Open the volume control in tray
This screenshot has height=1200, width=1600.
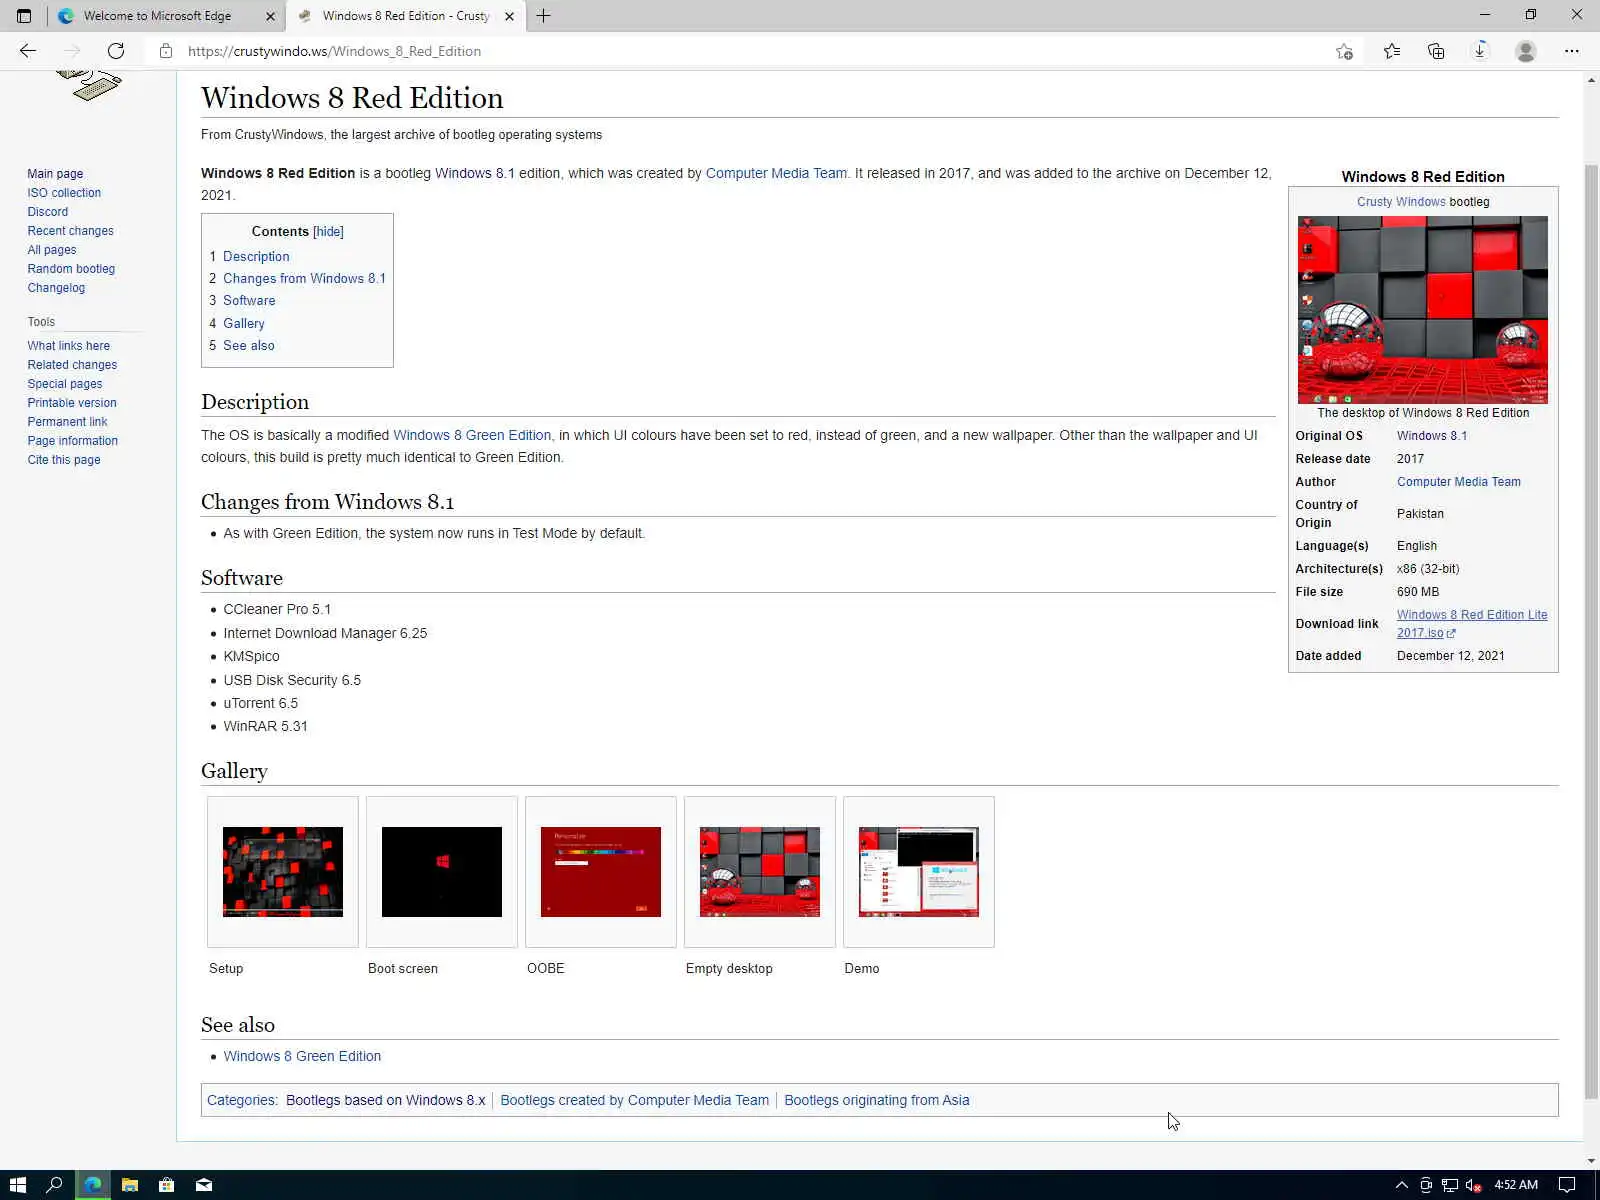tap(1473, 1185)
